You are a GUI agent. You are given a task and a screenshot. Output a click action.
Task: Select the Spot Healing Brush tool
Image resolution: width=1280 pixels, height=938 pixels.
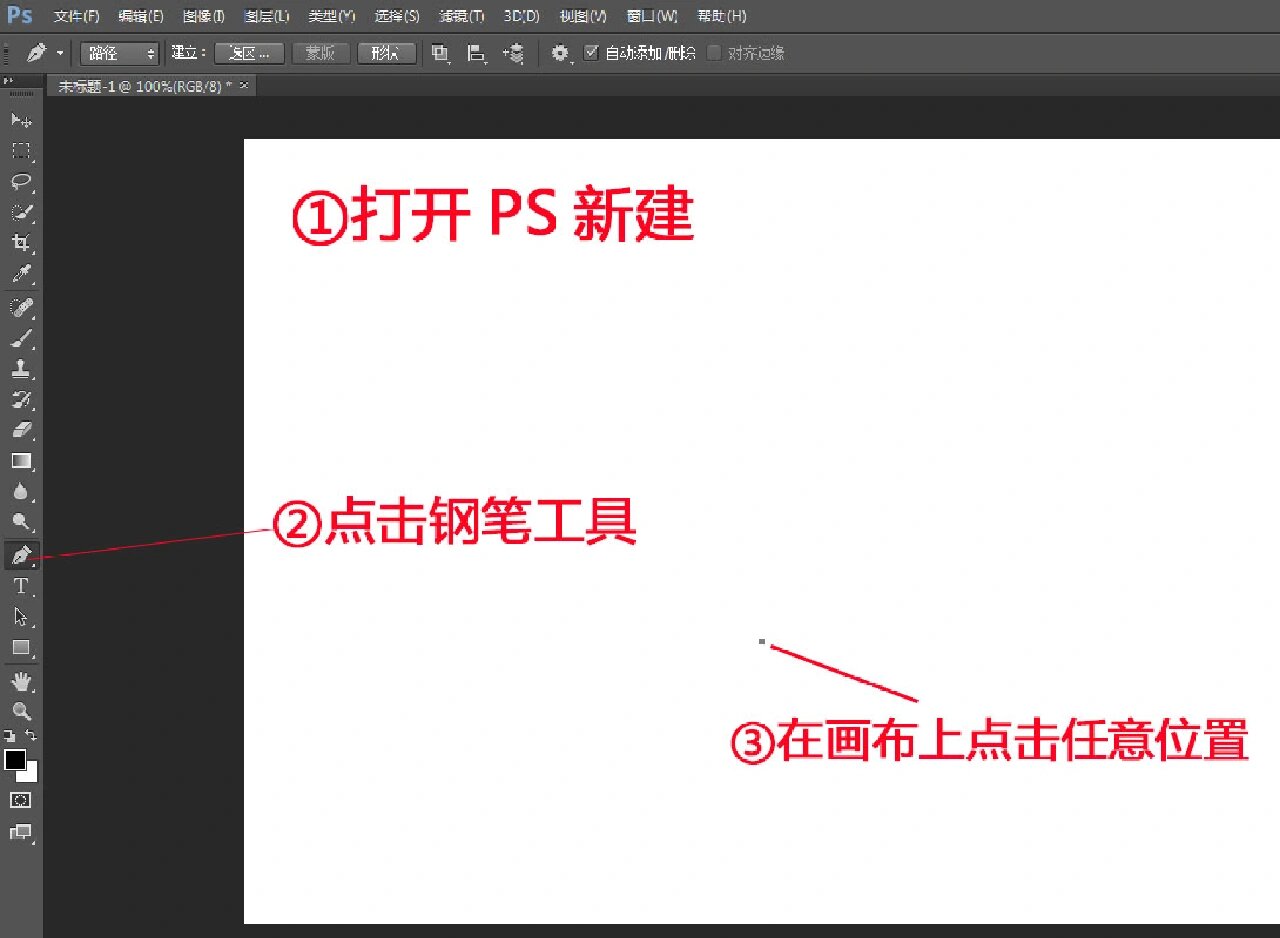[21, 307]
